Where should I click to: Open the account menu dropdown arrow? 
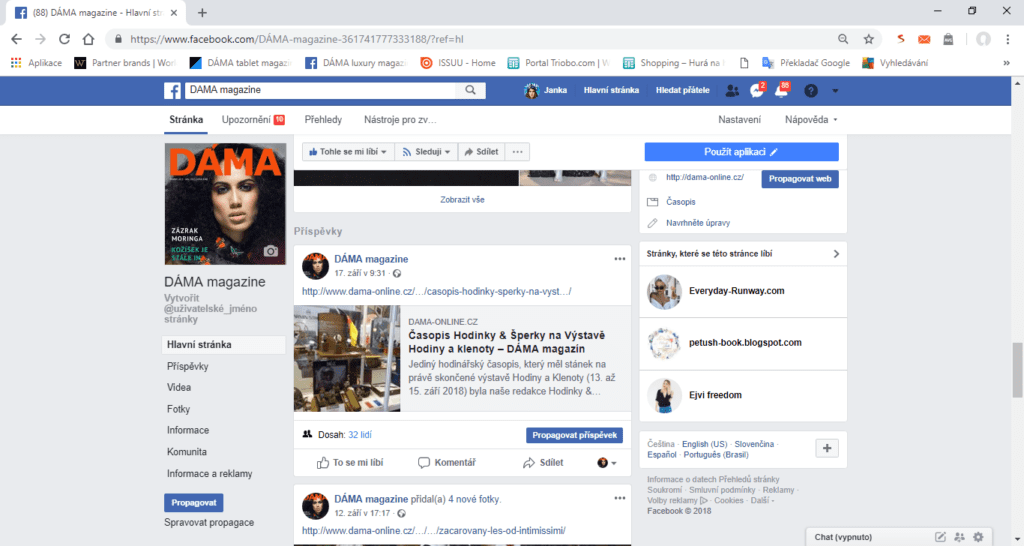pos(835,90)
